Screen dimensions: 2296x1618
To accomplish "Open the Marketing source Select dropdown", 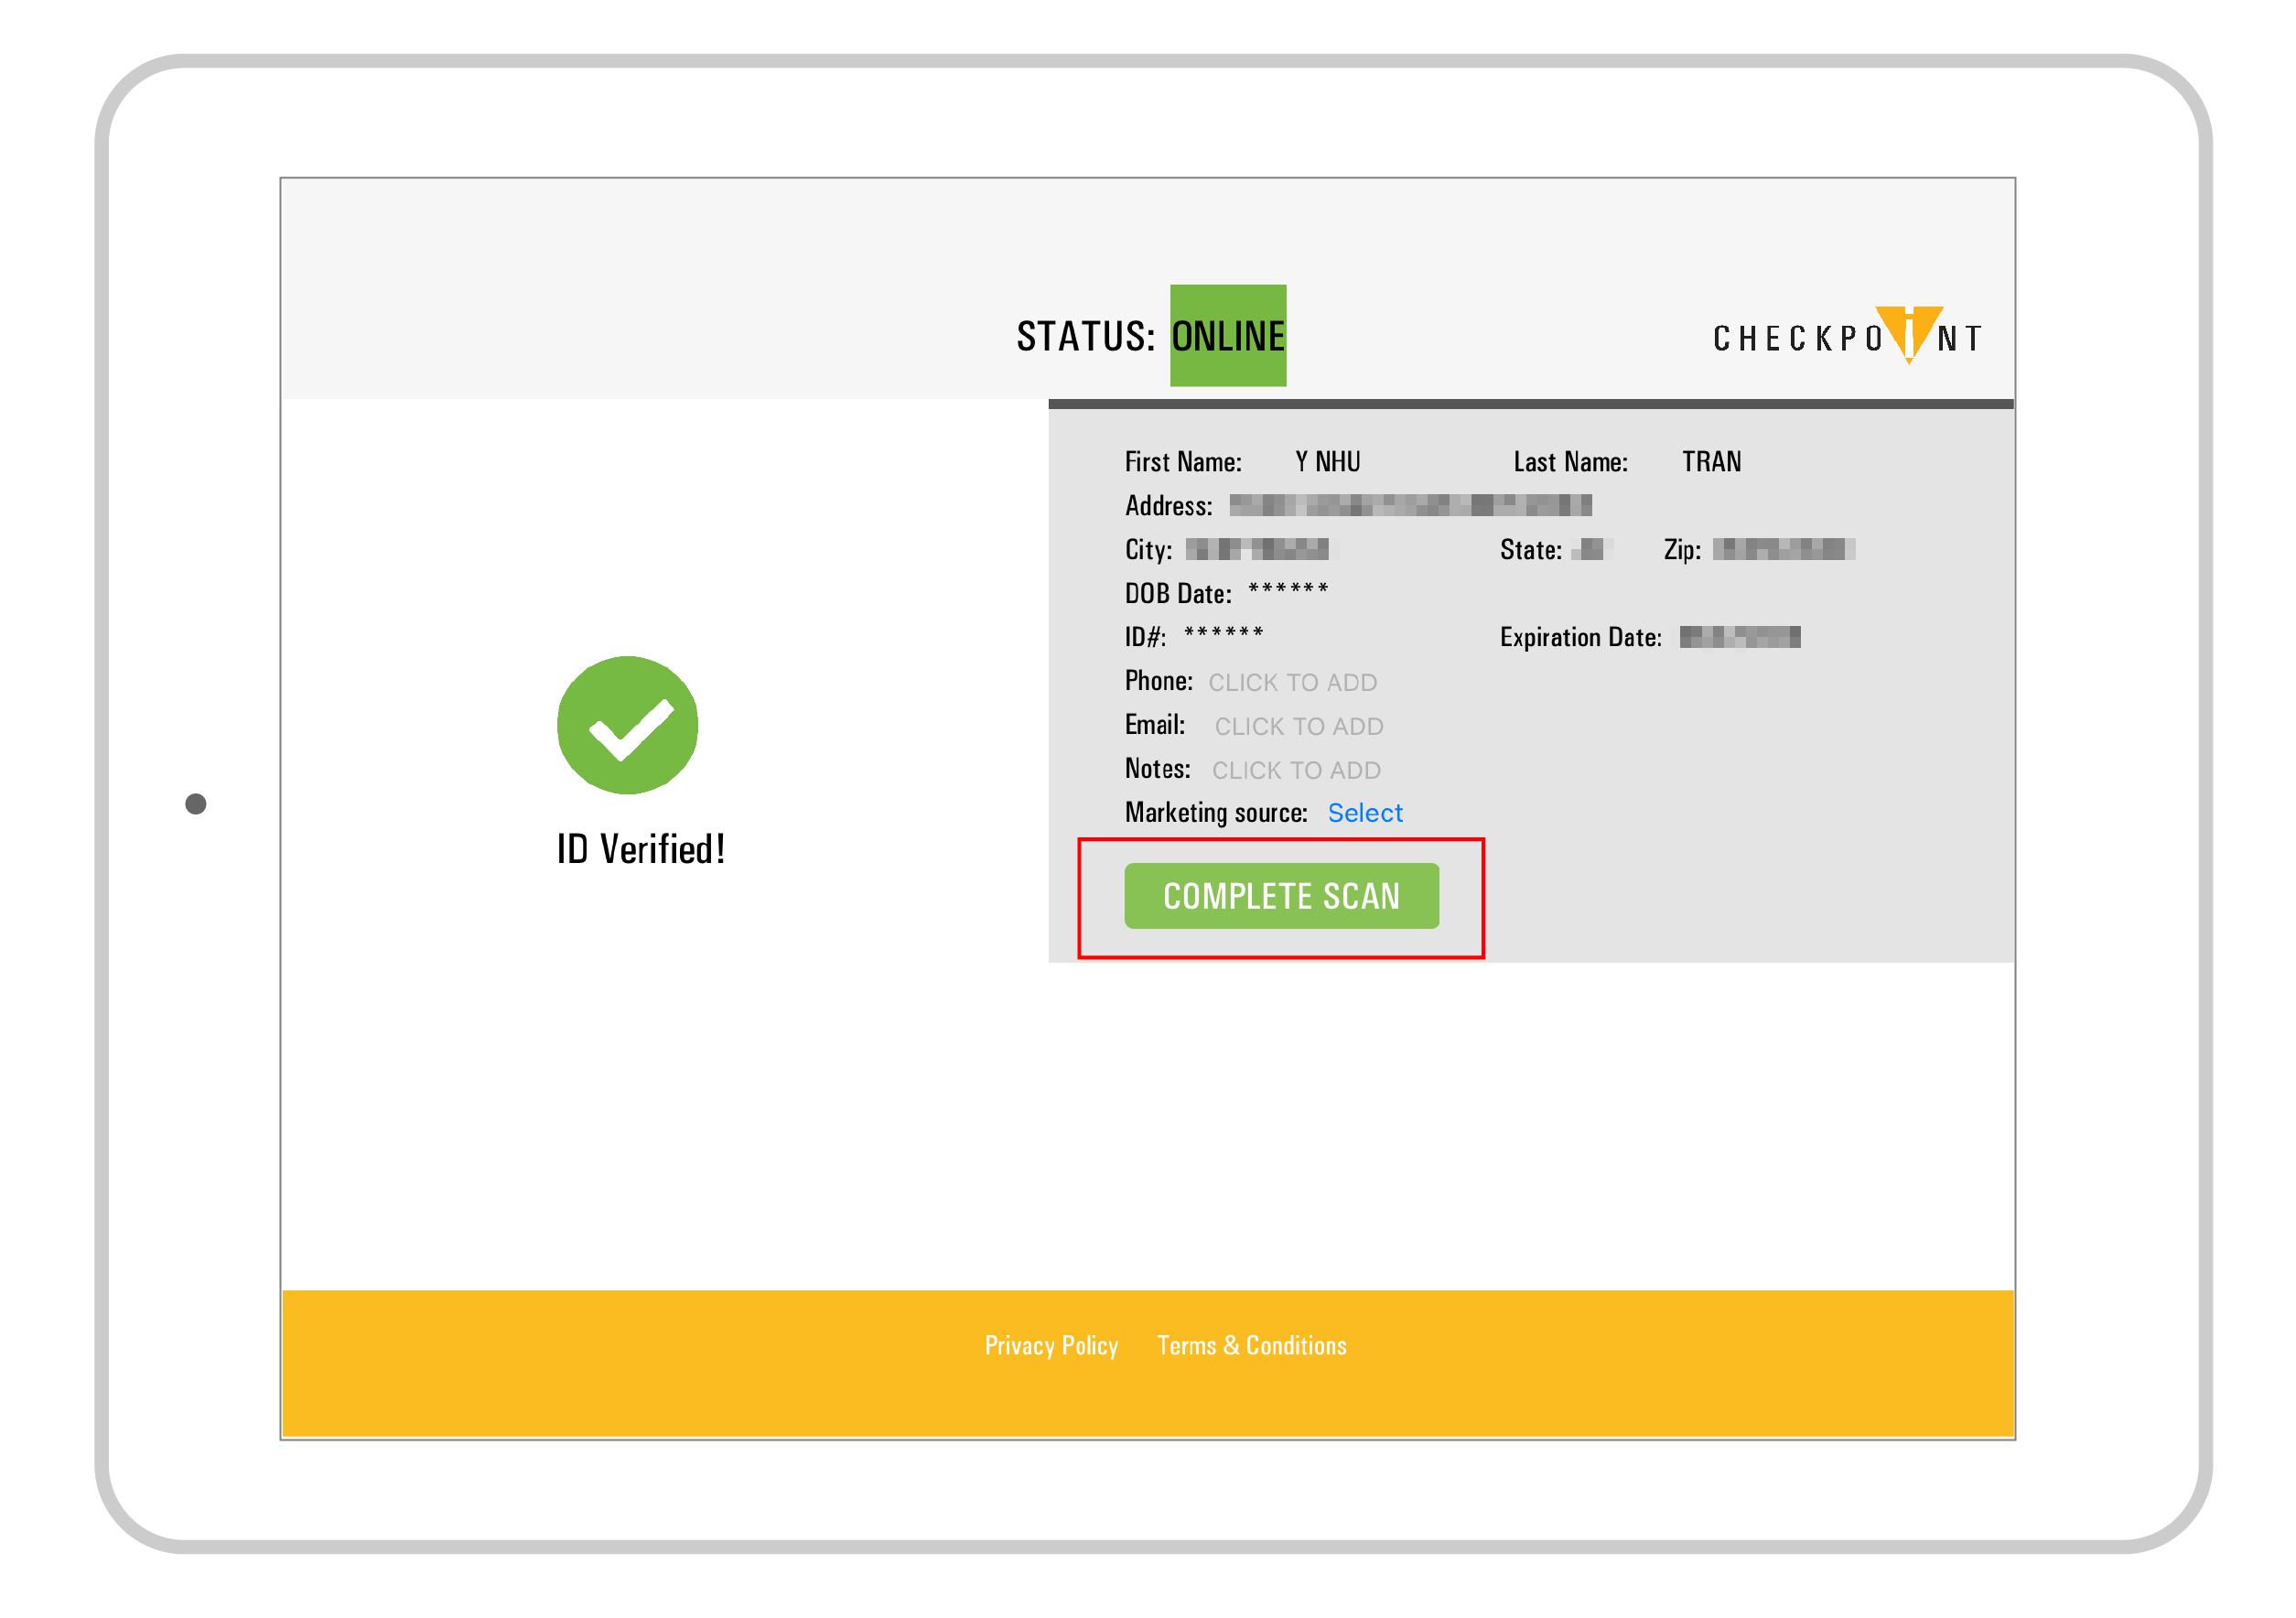I will [x=1365, y=813].
